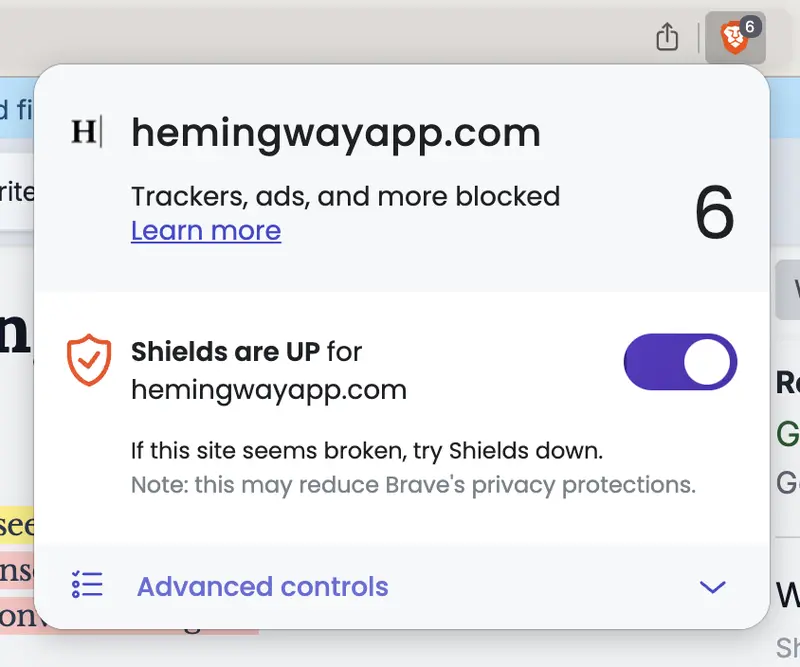Click the orange shield checkmark icon
The height and width of the screenshot is (667, 800).
(89, 359)
